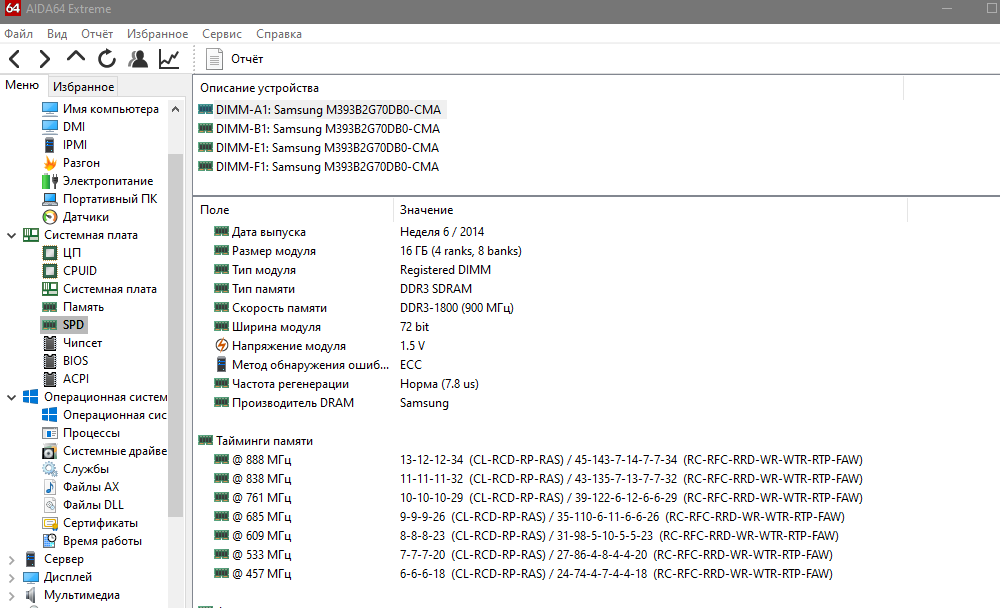1000x608 pixels.
Task: Click the Память memory icon
Action: point(50,307)
